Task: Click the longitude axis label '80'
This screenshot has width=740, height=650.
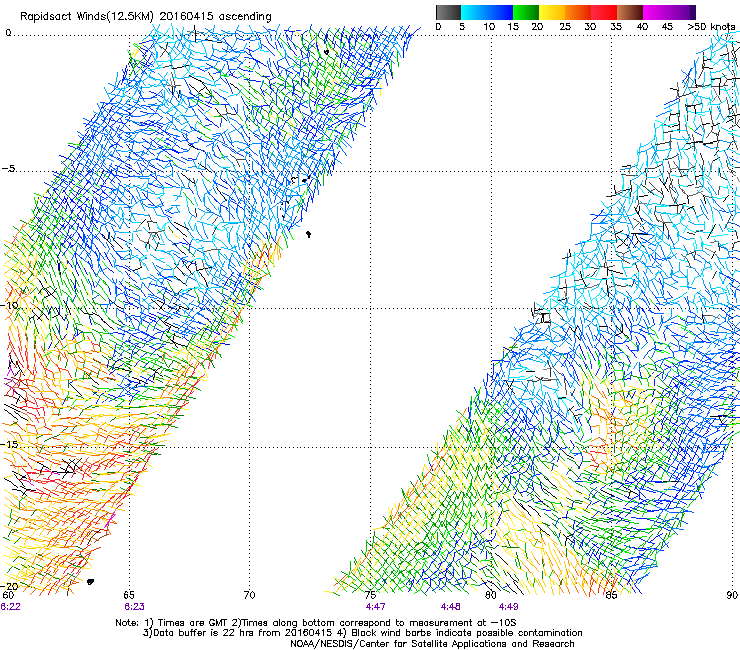Action: click(x=491, y=595)
